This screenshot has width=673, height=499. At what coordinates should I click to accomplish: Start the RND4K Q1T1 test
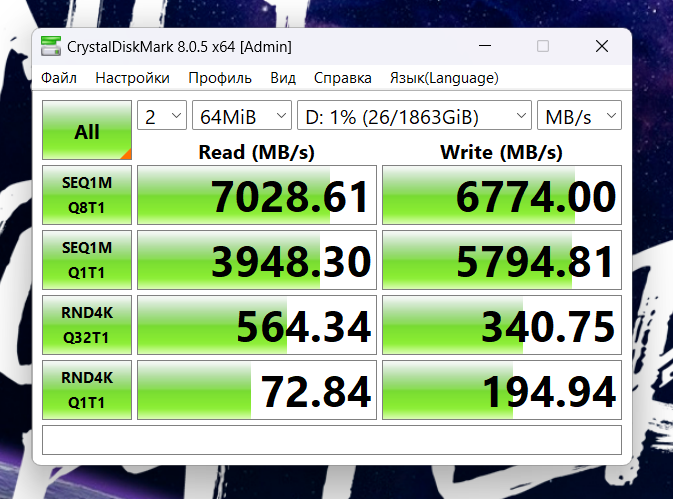87,390
